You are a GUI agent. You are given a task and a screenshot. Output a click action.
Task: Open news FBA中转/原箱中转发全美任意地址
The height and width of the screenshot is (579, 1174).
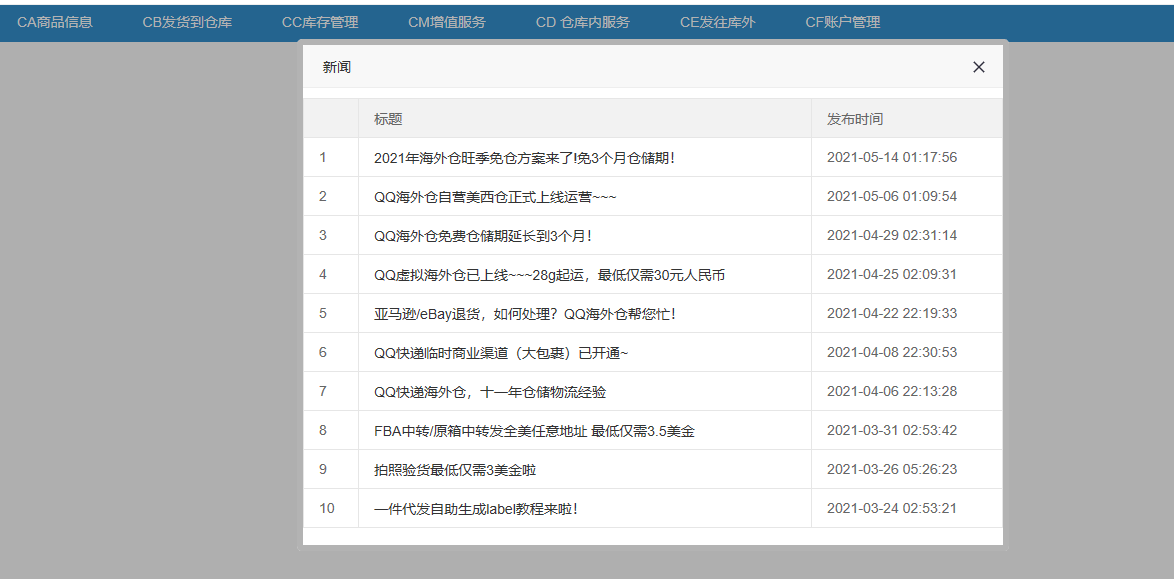[x=535, y=431]
